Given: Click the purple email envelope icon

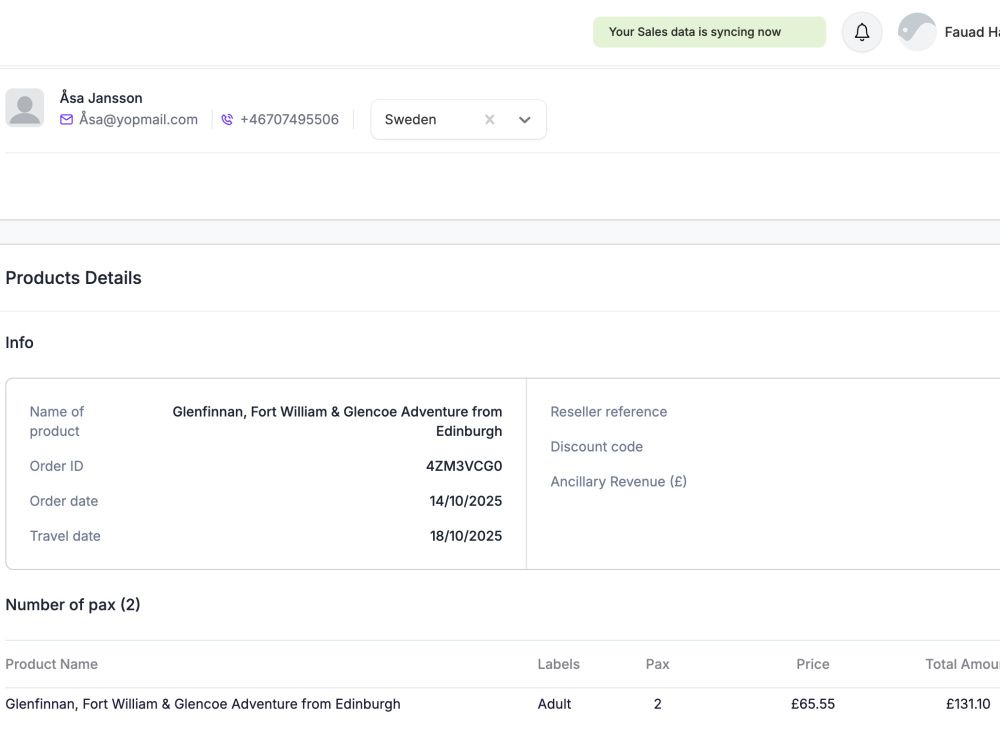Looking at the screenshot, I should pyautogui.click(x=66, y=119).
